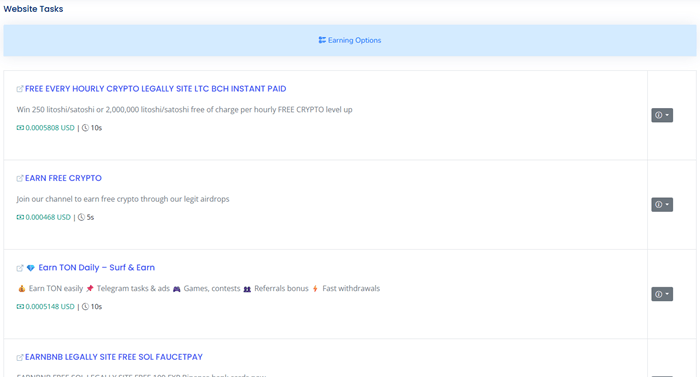Click description 'Win 250 litoshi/satoshi' text
The height and width of the screenshot is (377, 700).
pos(184,109)
